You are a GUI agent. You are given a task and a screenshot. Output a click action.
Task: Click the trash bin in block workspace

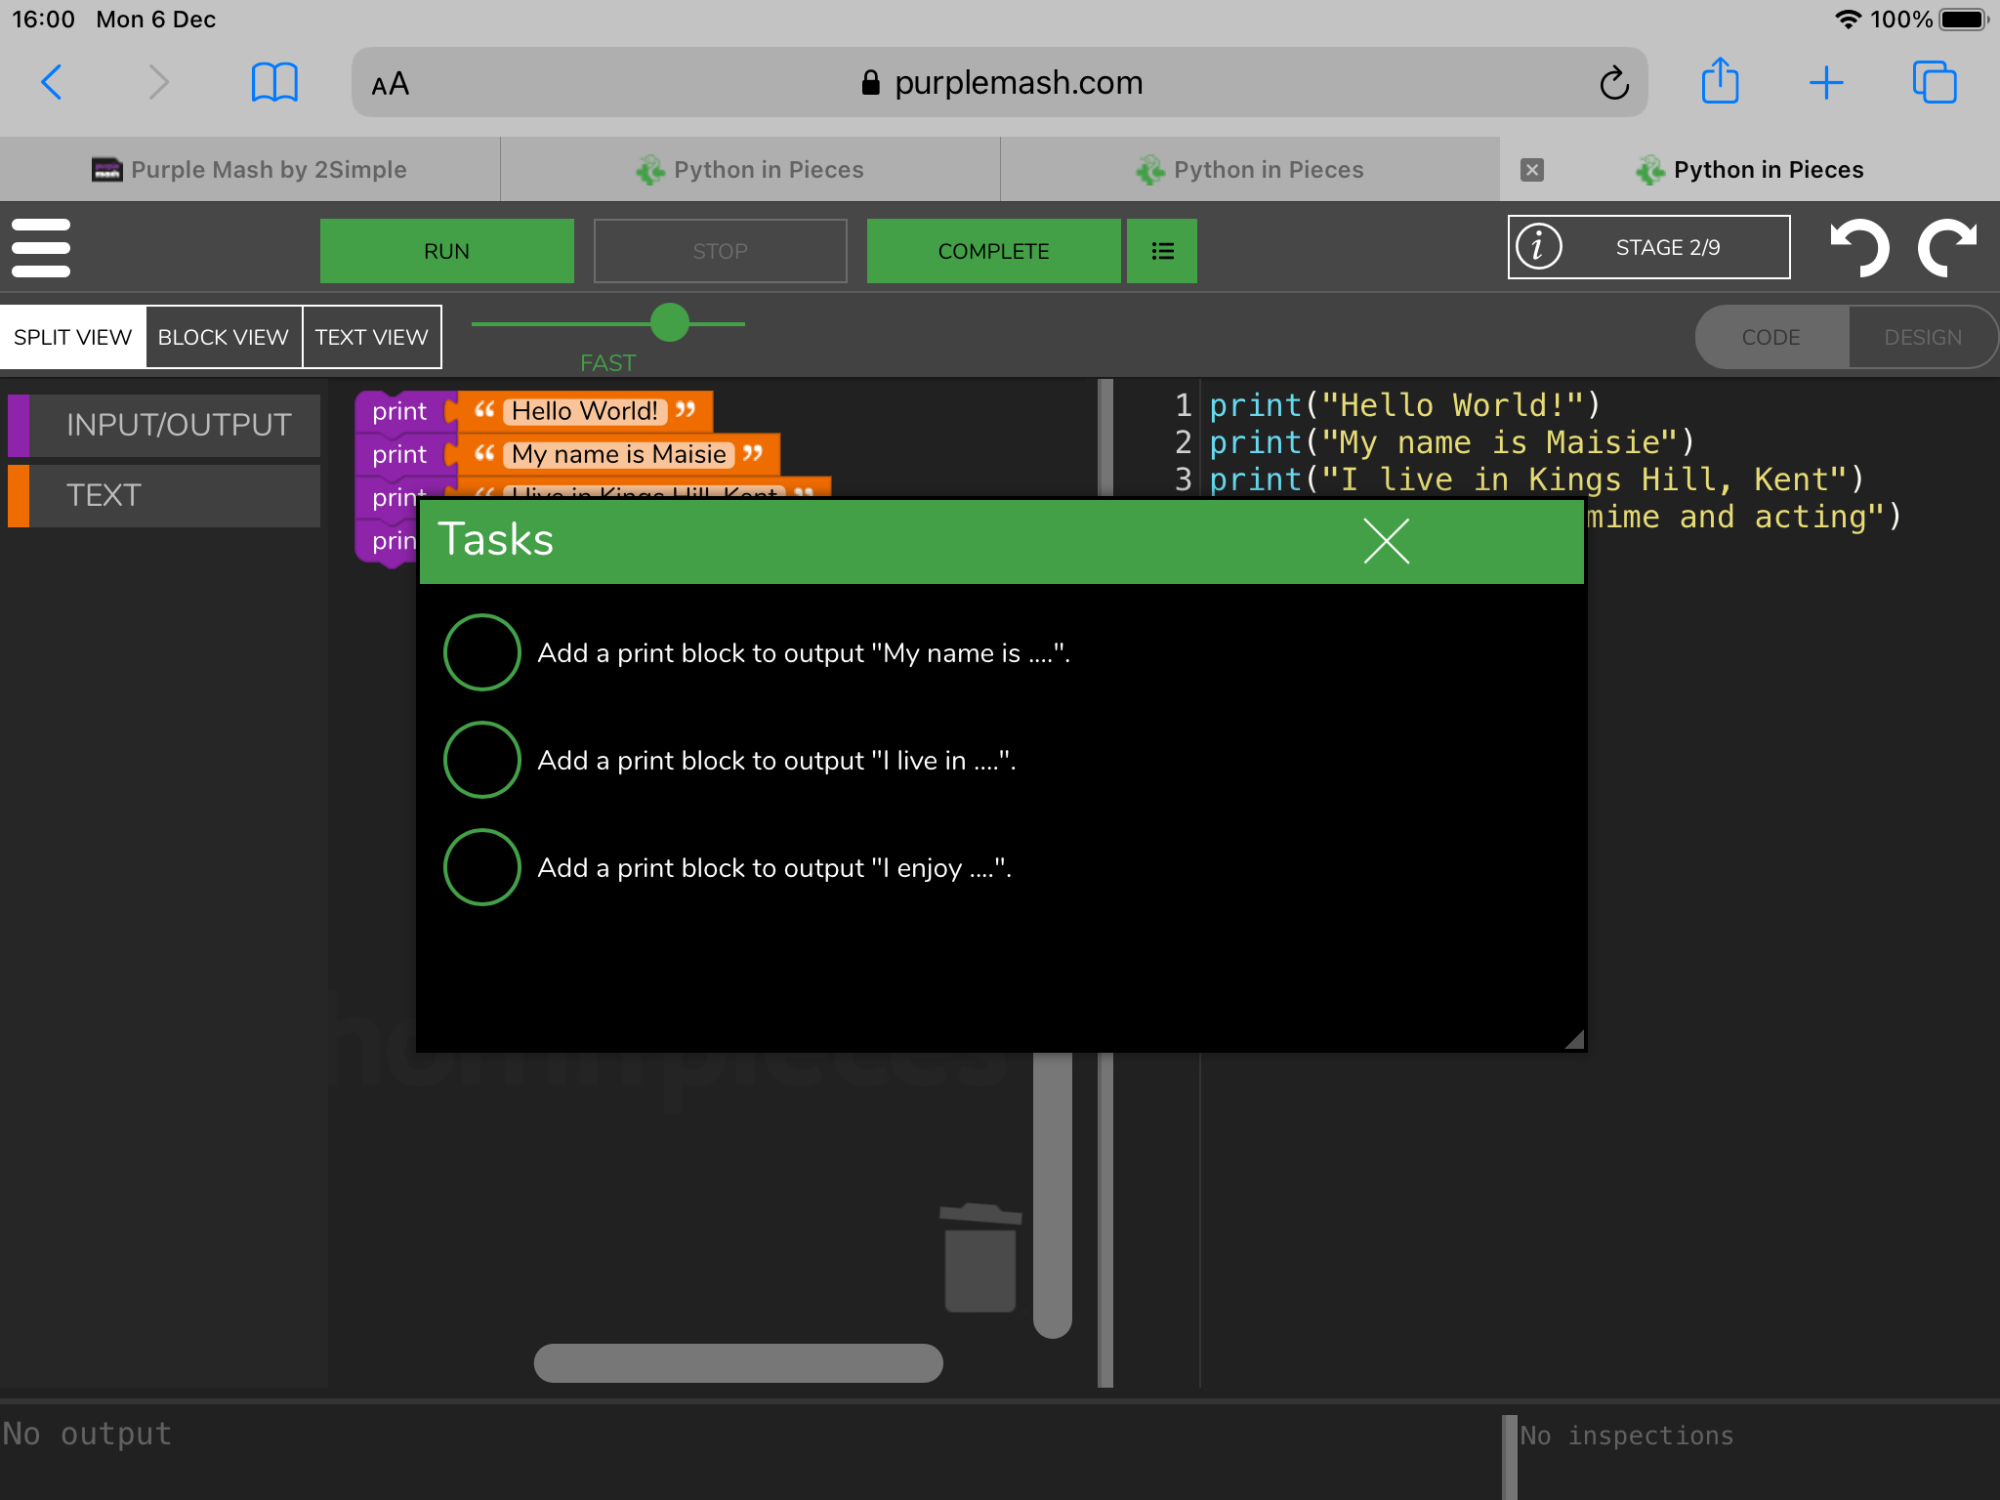click(x=980, y=1258)
